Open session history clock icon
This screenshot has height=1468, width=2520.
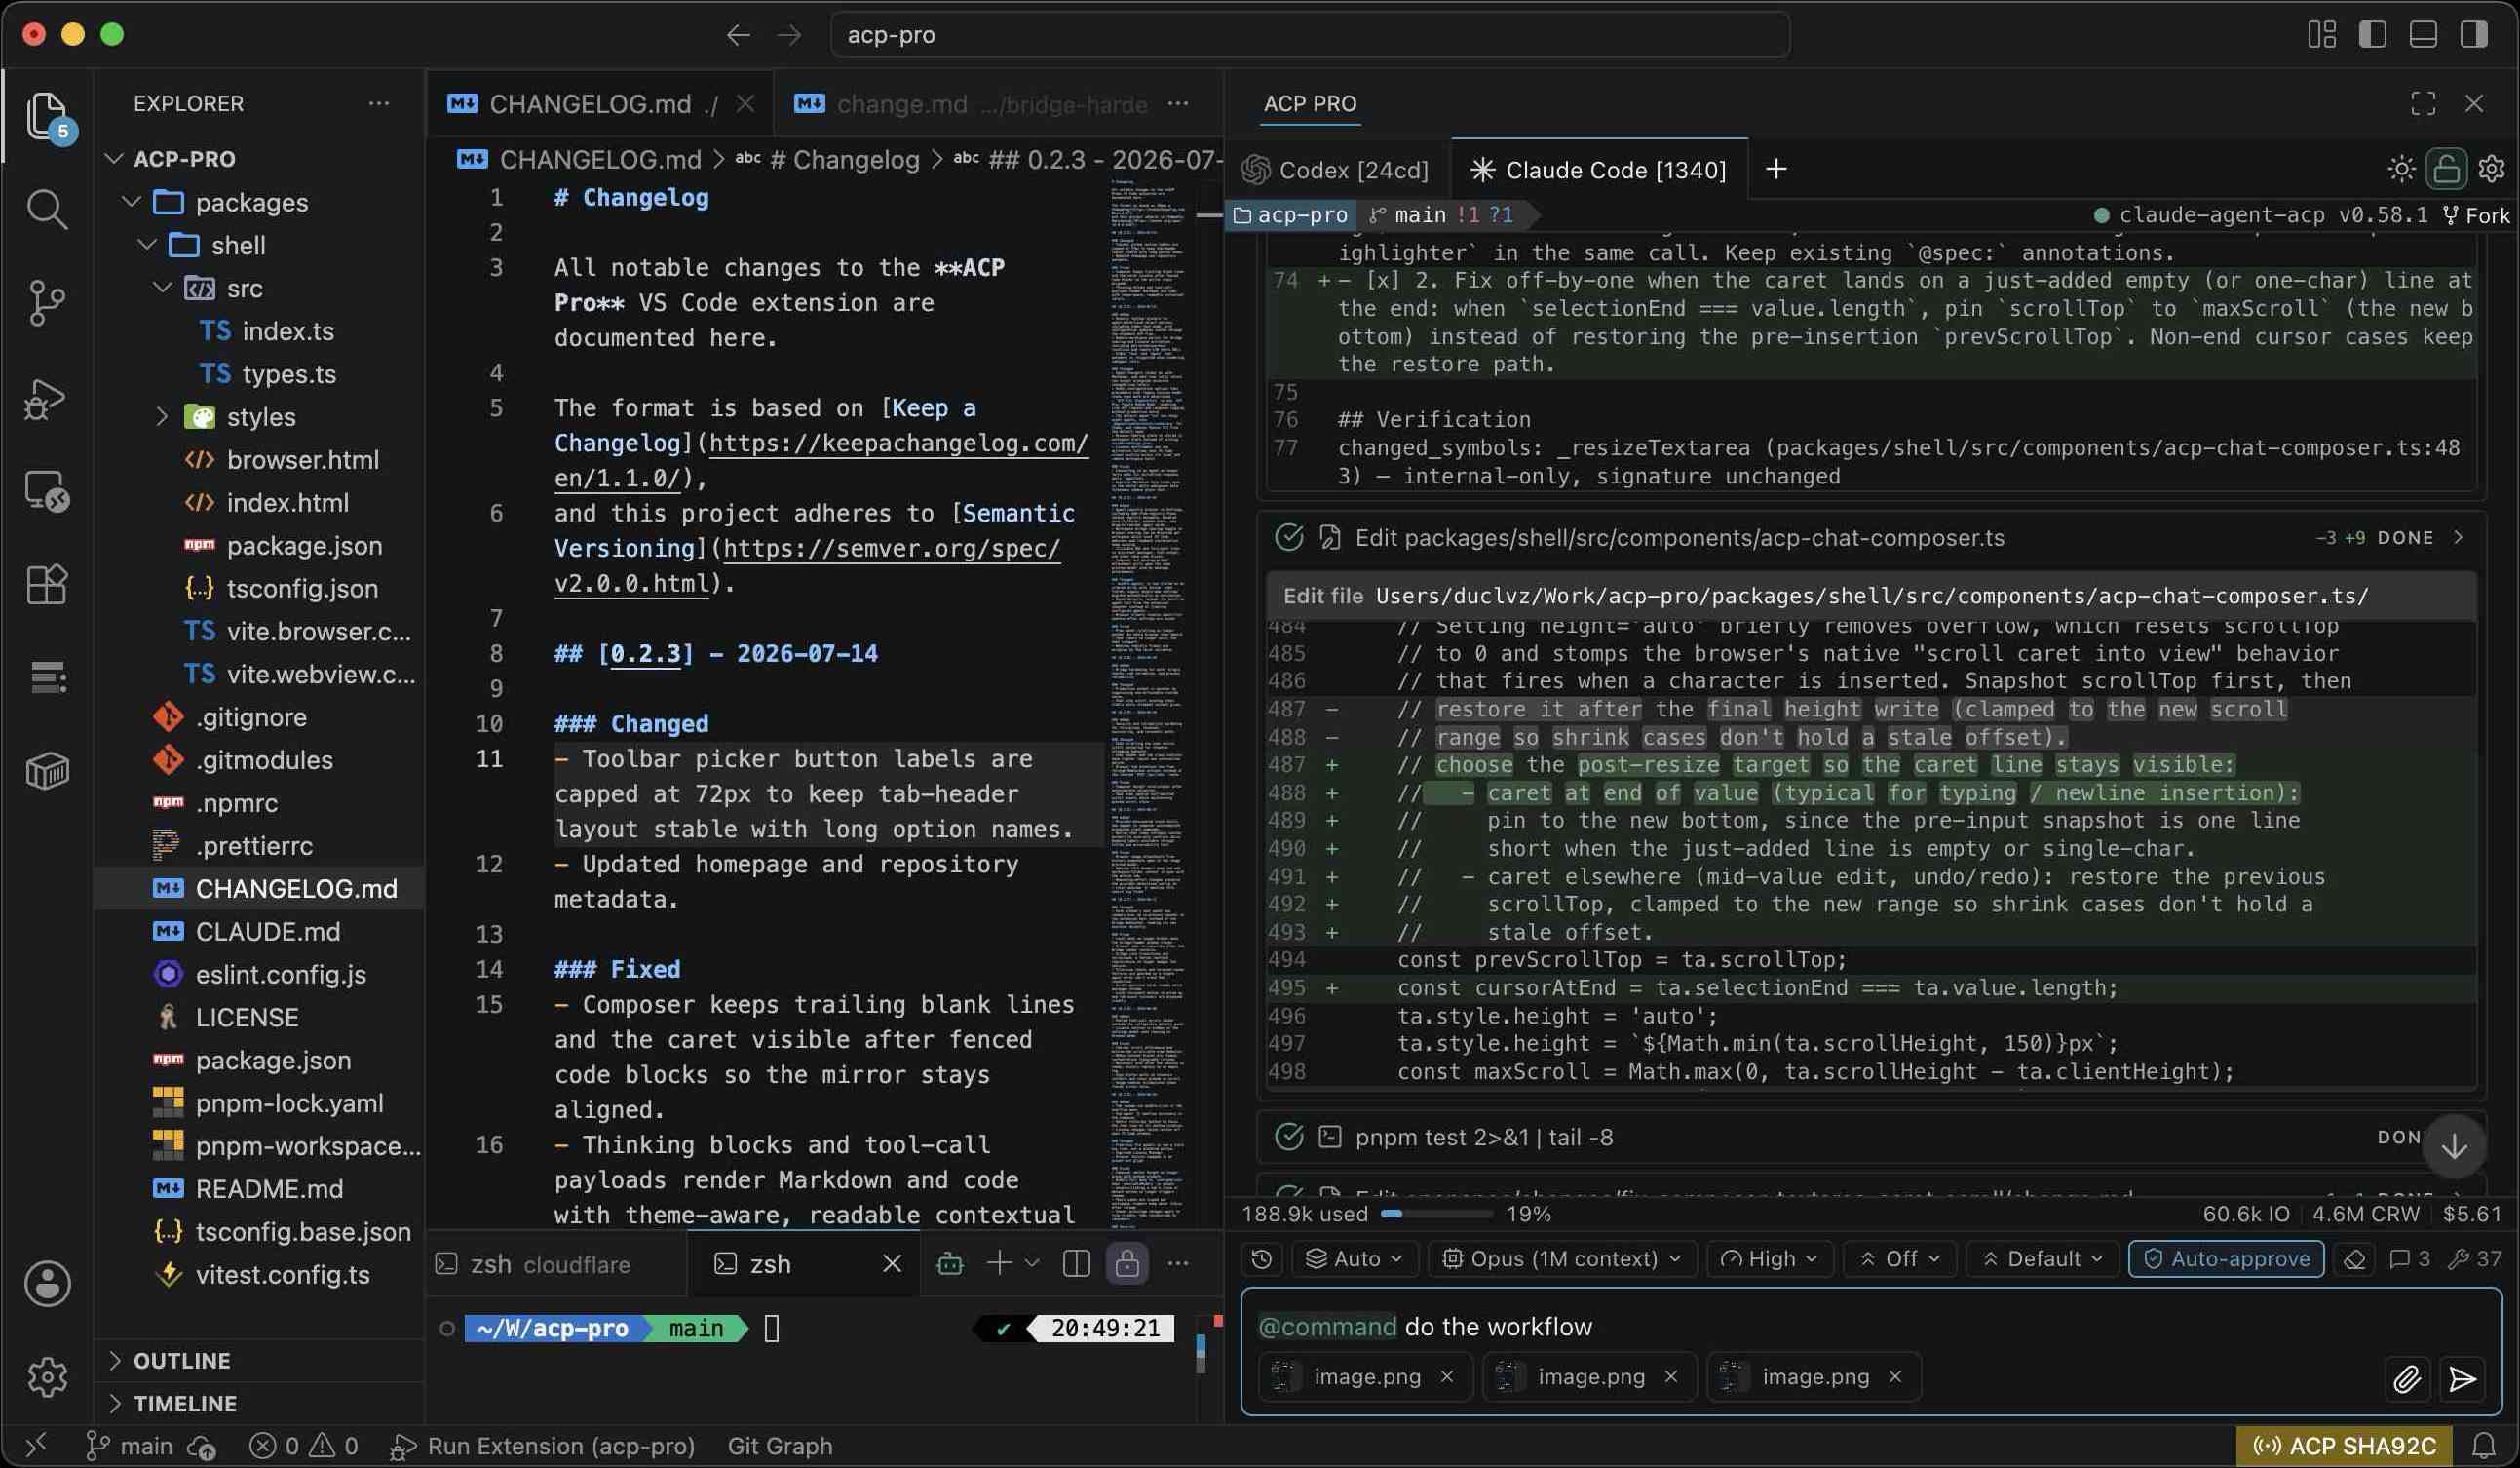(x=1262, y=1259)
